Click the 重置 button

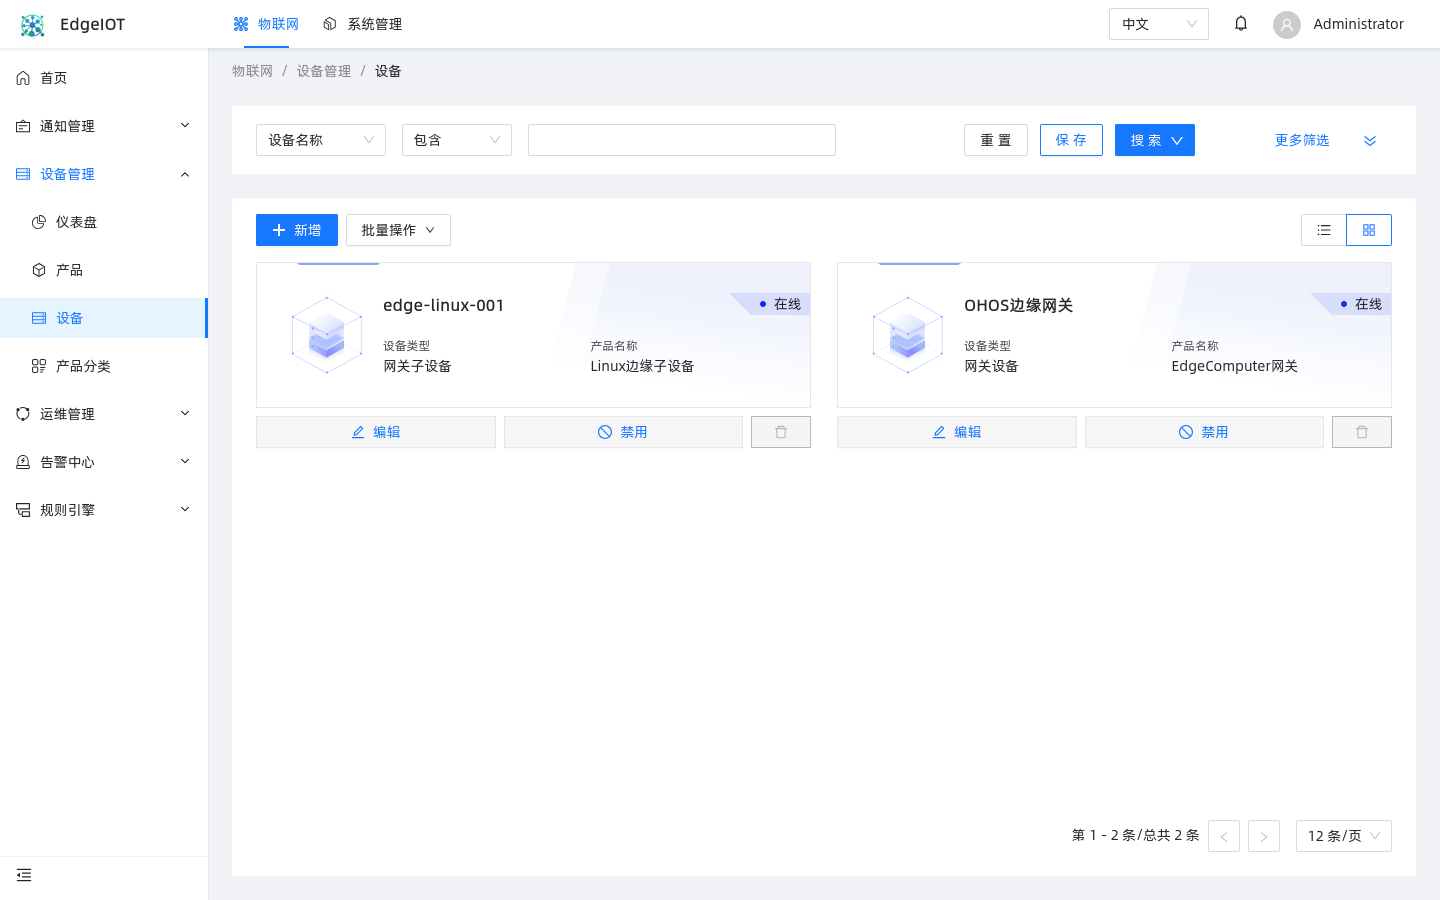(996, 140)
